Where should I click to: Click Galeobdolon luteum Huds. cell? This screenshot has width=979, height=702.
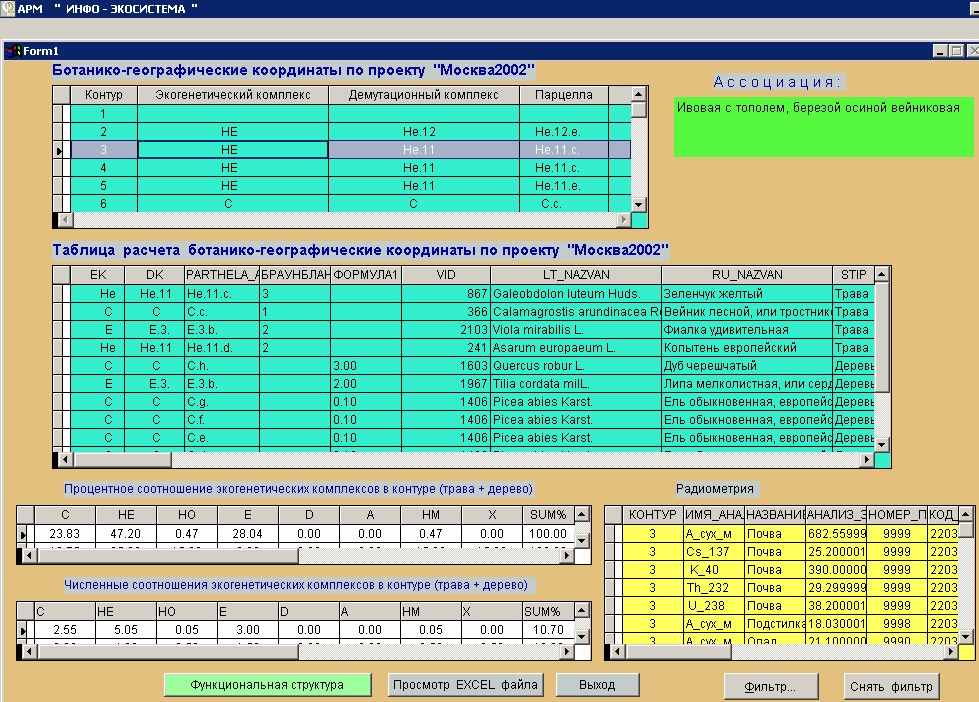pyautogui.click(x=576, y=294)
